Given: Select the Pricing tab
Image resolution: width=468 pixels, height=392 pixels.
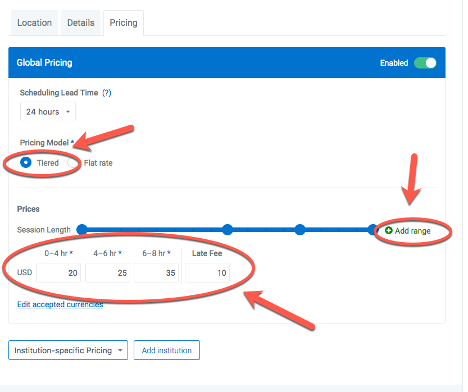Looking at the screenshot, I should pos(123,23).
